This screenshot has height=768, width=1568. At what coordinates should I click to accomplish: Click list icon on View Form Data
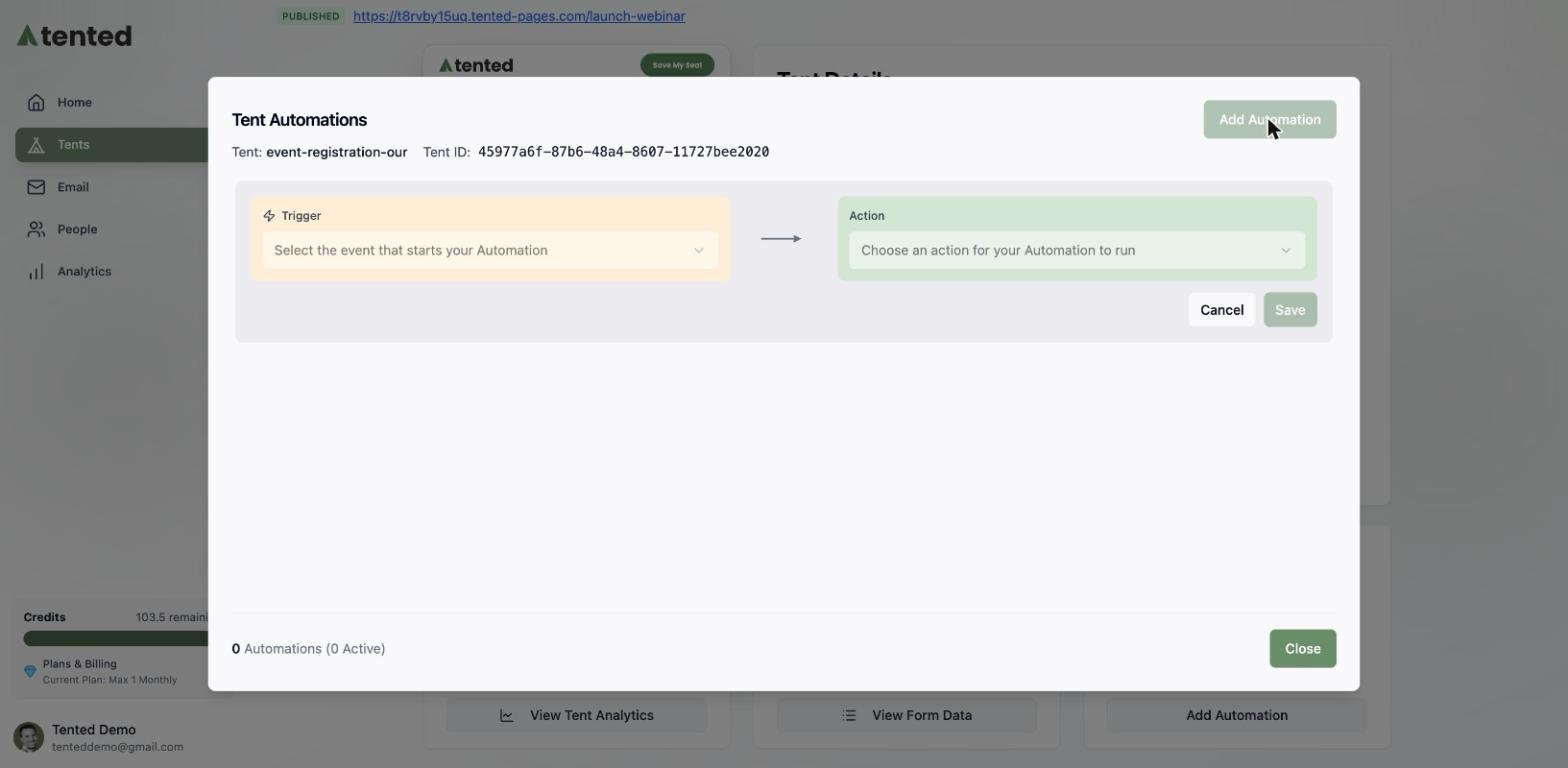click(849, 715)
